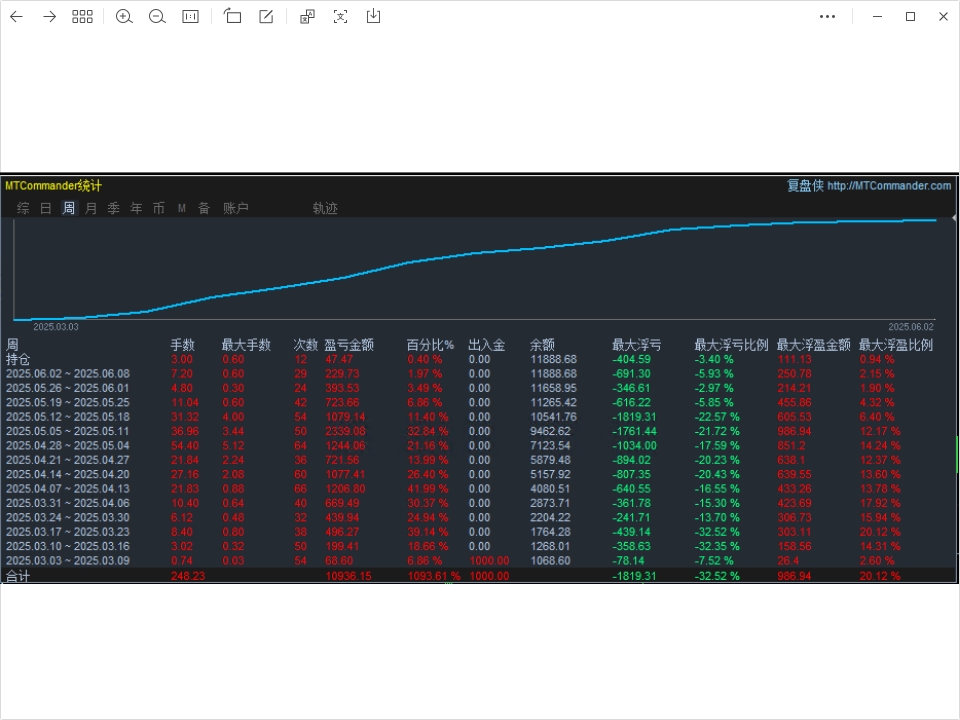Select the 2025.05.05 ~ 2025.05.11 week row
The image size is (960, 720).
479,431
